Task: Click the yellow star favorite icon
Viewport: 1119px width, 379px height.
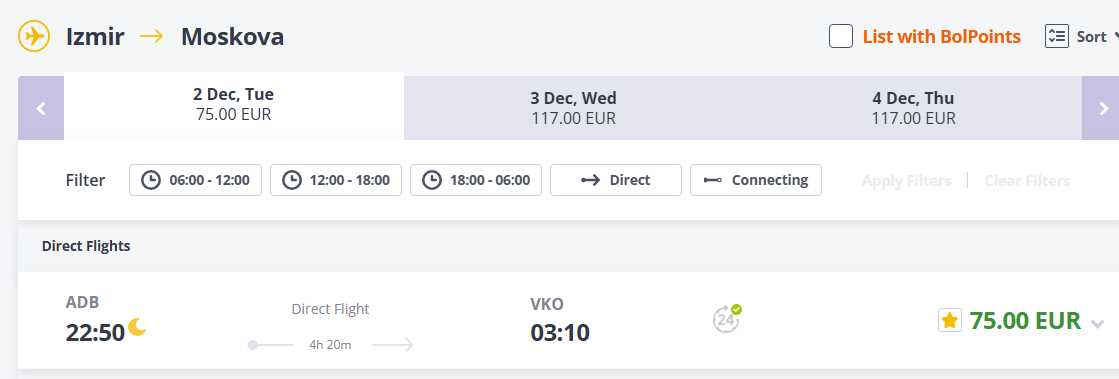Action: pyautogui.click(x=950, y=320)
